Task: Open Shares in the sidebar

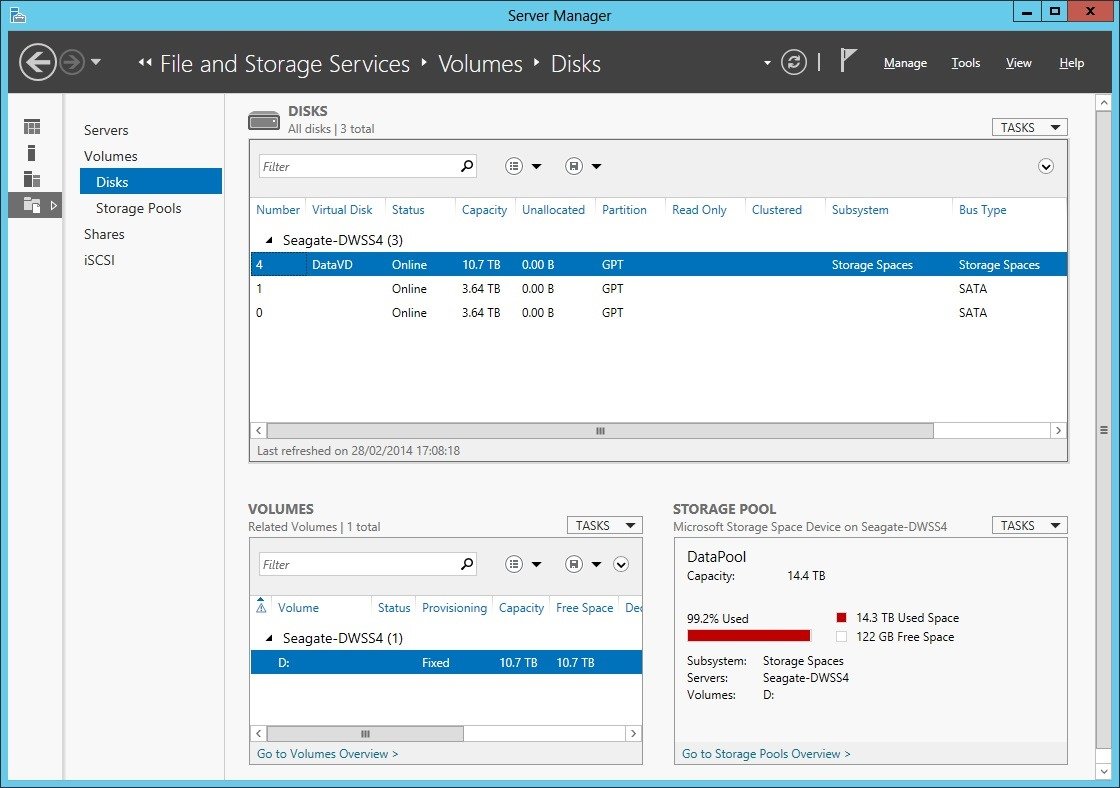Action: tap(104, 234)
